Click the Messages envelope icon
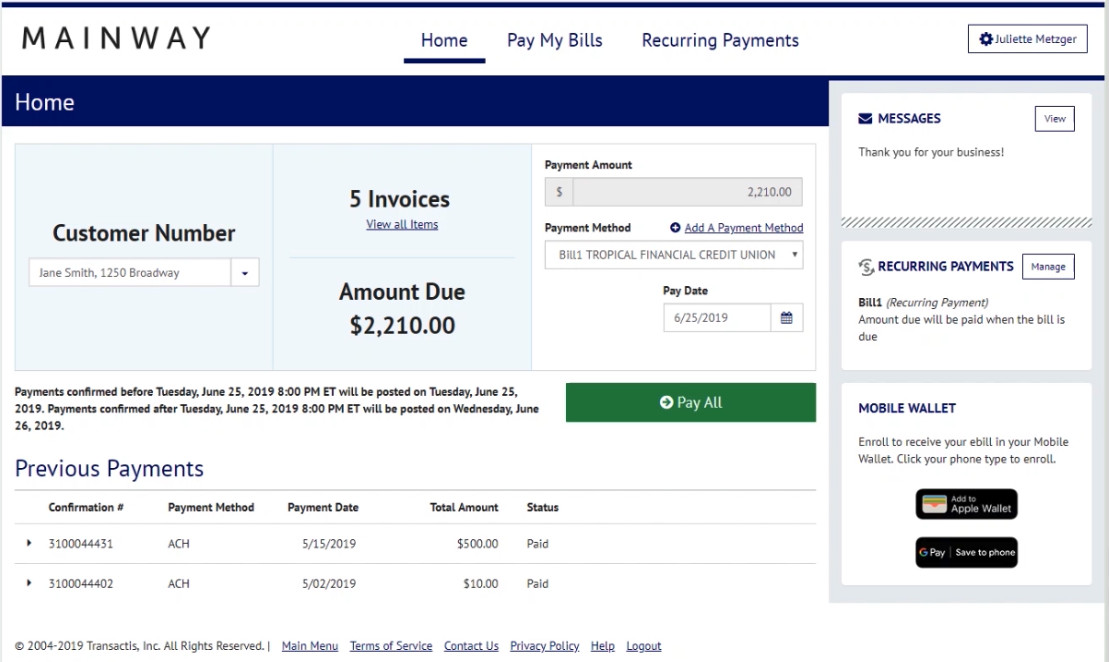 pos(865,119)
